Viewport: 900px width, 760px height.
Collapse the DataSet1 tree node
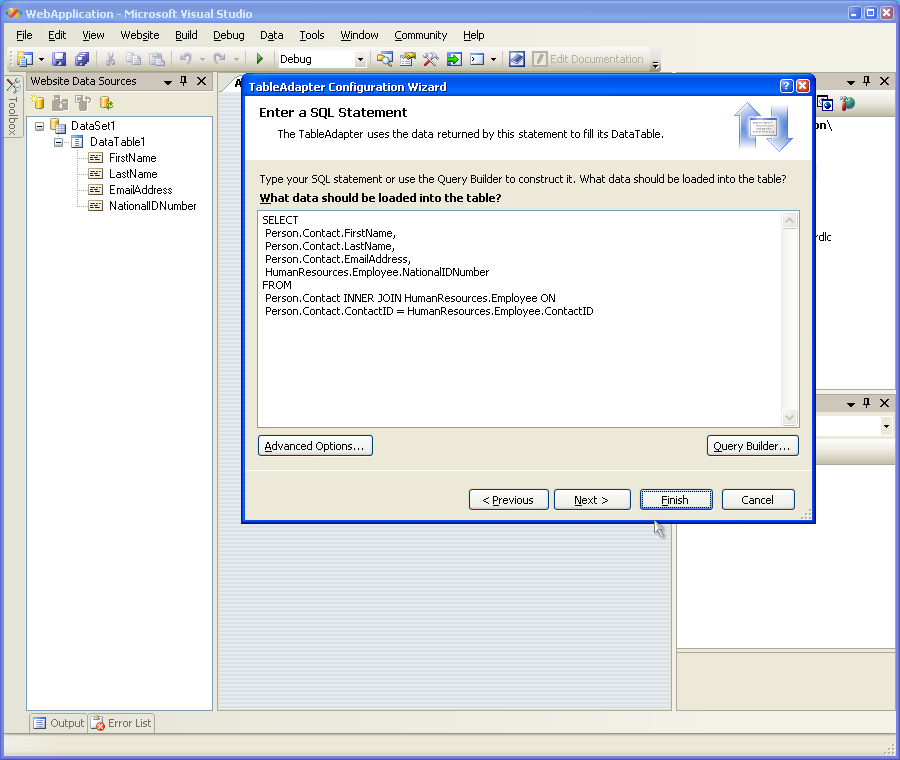pos(39,126)
